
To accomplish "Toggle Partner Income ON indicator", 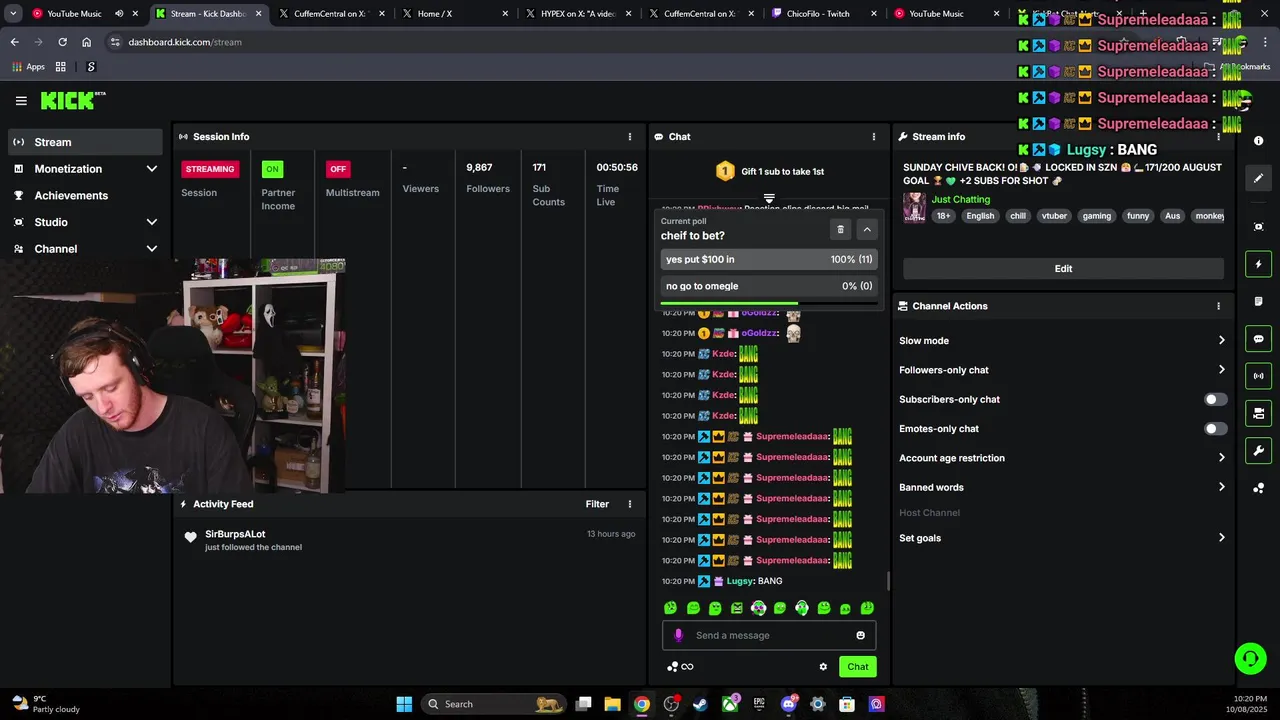I will 272,169.
